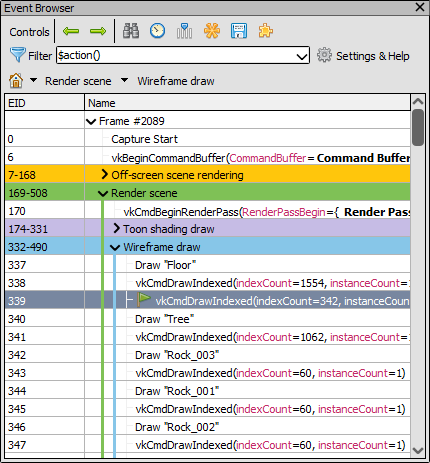Close the Event Browser panel
Screen dimensions: 430x463
pyautogui.click(x=420, y=7)
